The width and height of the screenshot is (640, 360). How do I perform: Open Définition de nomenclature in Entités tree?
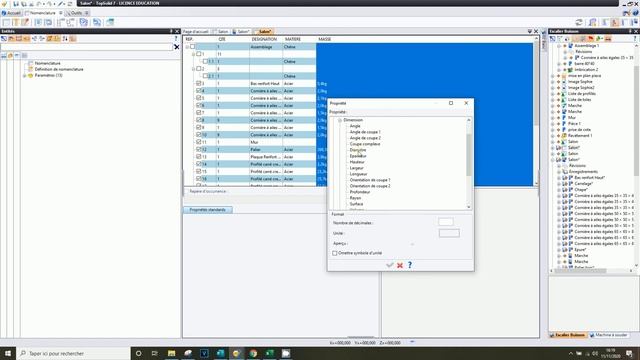coord(59,69)
